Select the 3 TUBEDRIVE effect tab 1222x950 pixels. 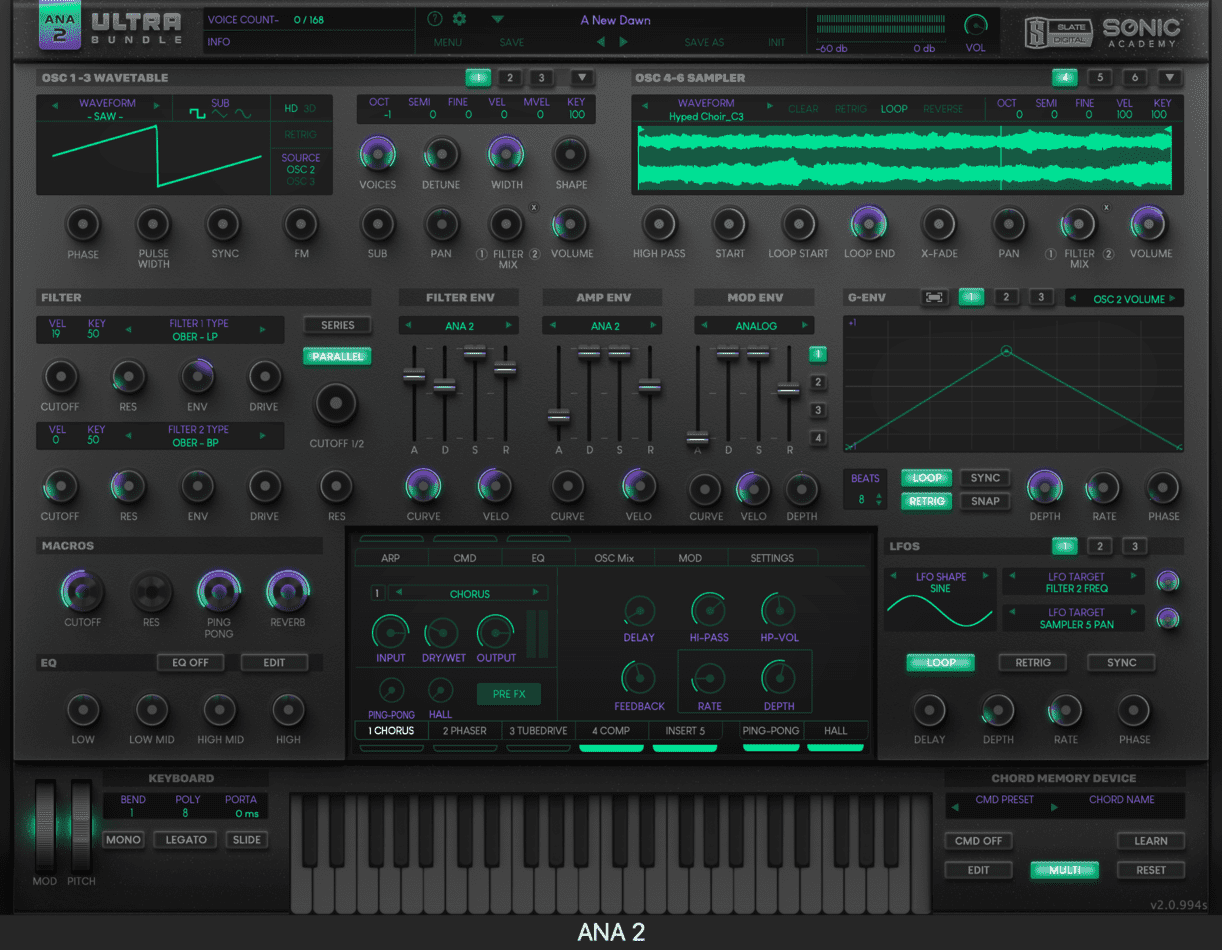click(x=538, y=731)
